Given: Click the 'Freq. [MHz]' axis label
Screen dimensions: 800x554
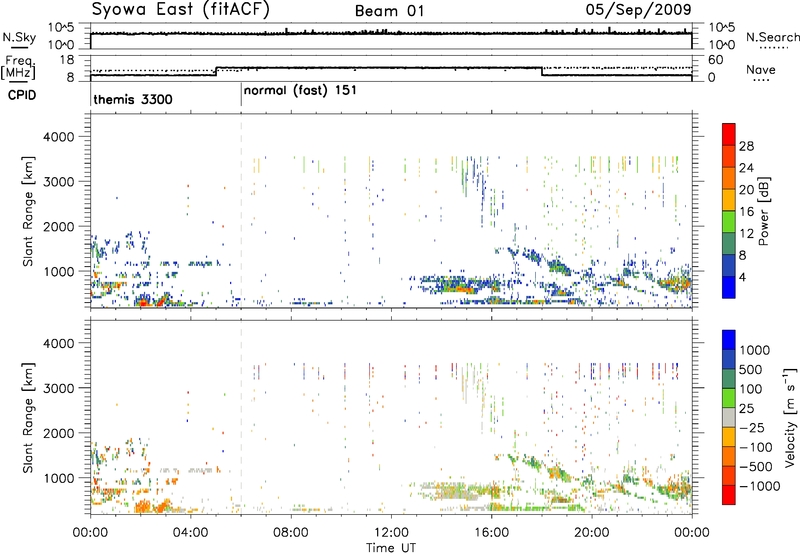Looking at the screenshot, I should point(20,67).
